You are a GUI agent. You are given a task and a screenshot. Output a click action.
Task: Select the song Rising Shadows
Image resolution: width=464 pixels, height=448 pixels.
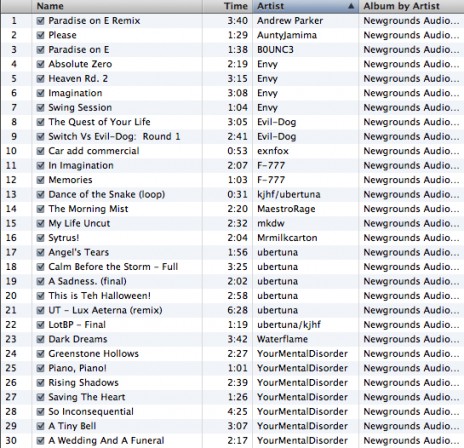[83, 383]
